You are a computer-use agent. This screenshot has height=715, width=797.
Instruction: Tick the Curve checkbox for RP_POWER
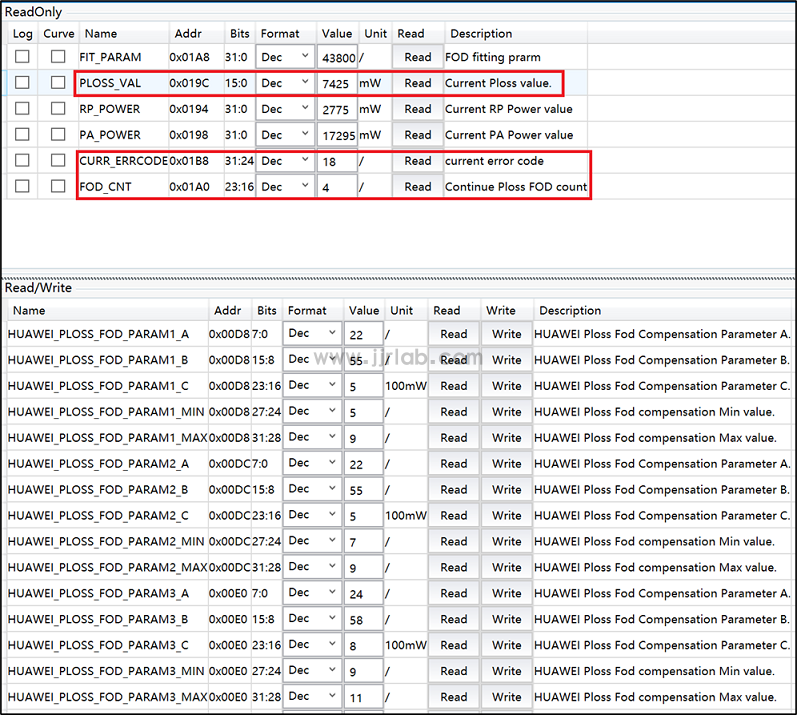(x=58, y=108)
